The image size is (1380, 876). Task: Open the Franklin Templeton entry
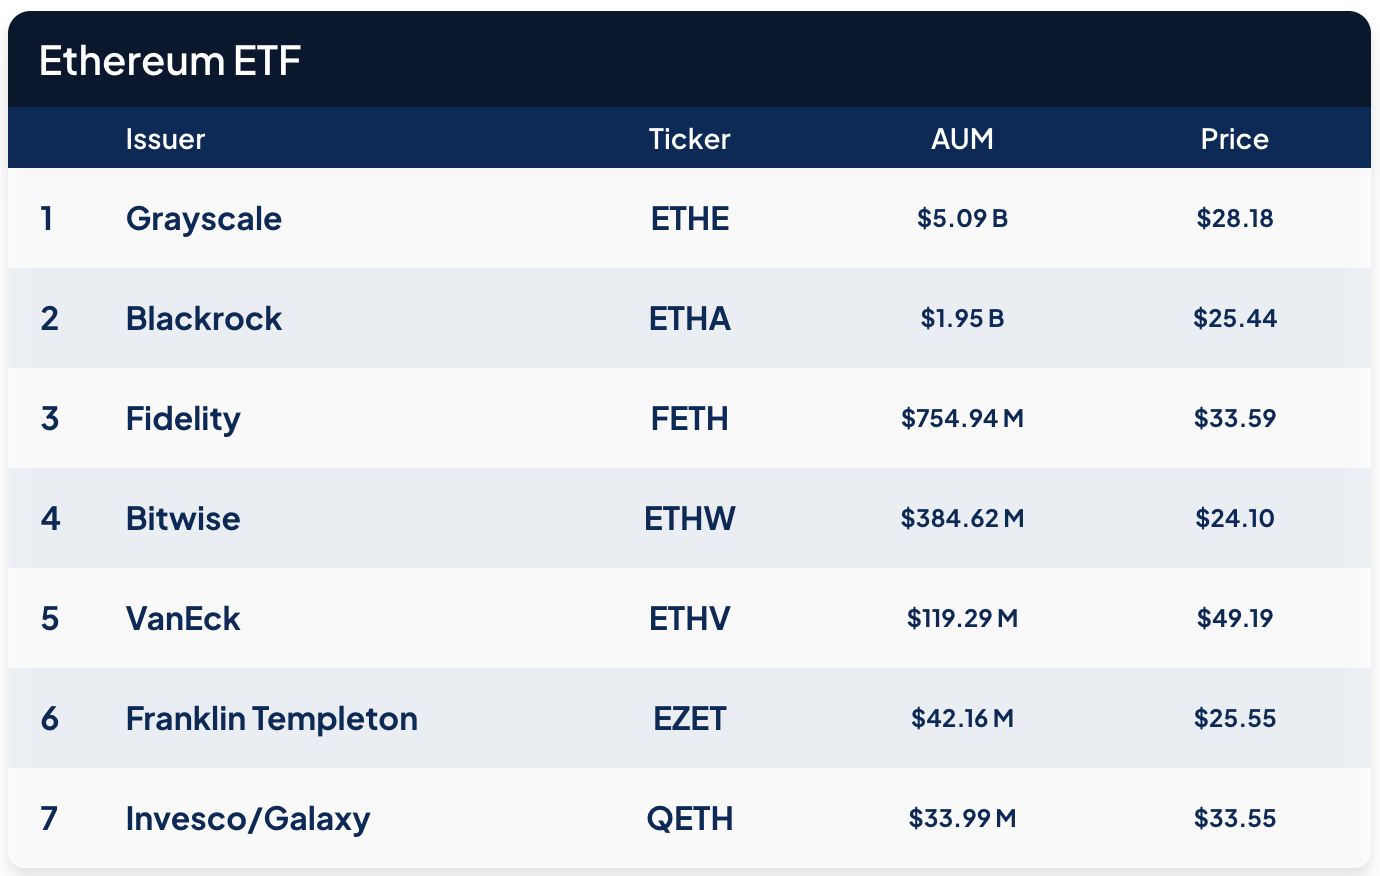271,719
